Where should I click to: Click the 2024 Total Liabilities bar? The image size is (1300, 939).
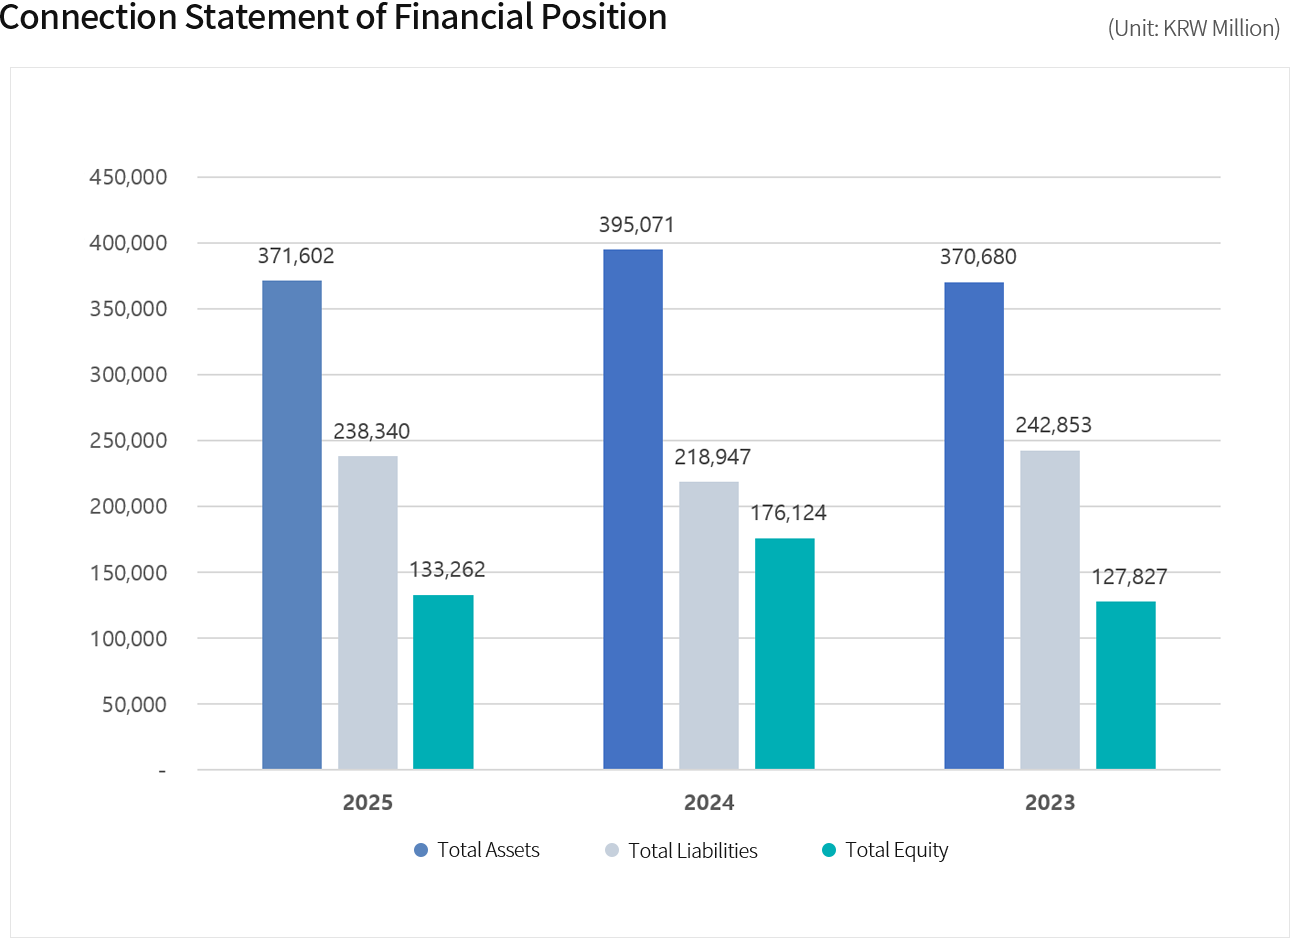(x=709, y=625)
